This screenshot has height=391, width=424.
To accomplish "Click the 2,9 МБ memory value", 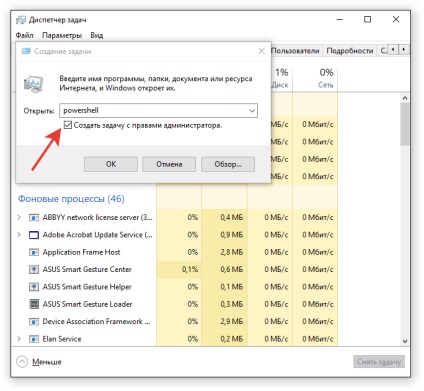I will 232,322.
